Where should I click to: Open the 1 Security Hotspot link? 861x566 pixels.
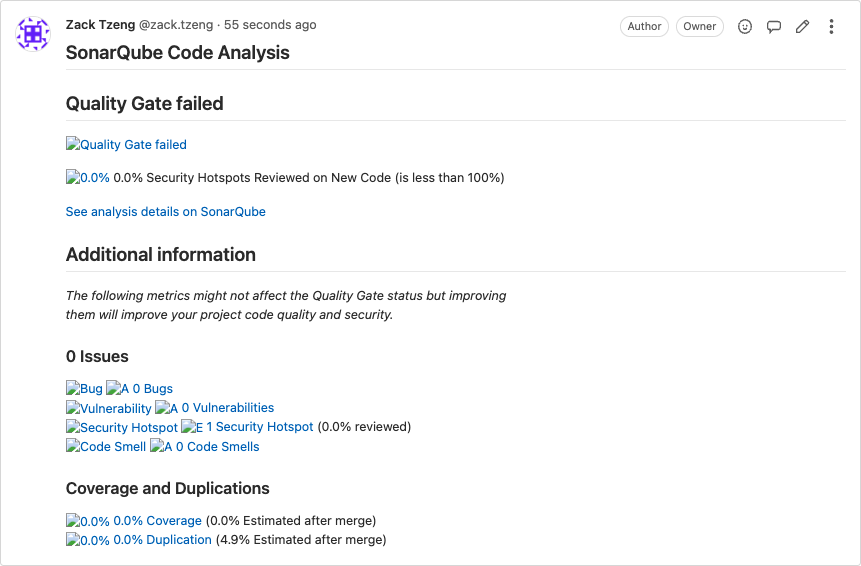(x=260, y=427)
